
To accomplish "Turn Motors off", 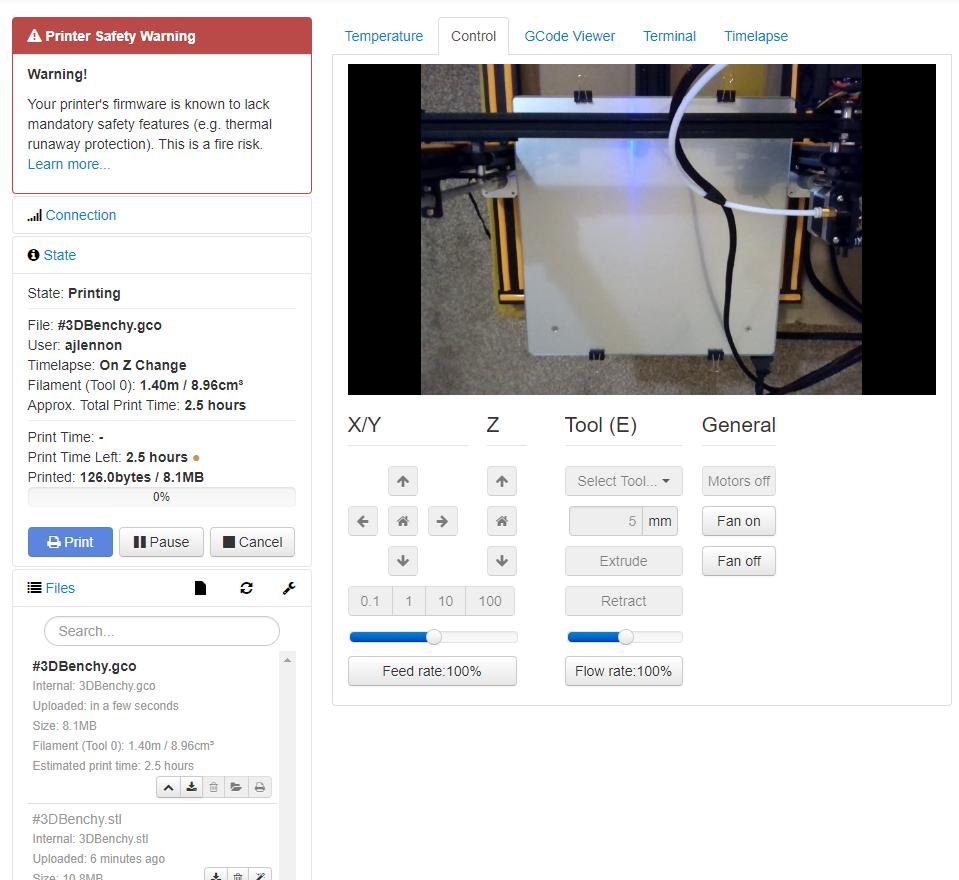I will coord(739,481).
